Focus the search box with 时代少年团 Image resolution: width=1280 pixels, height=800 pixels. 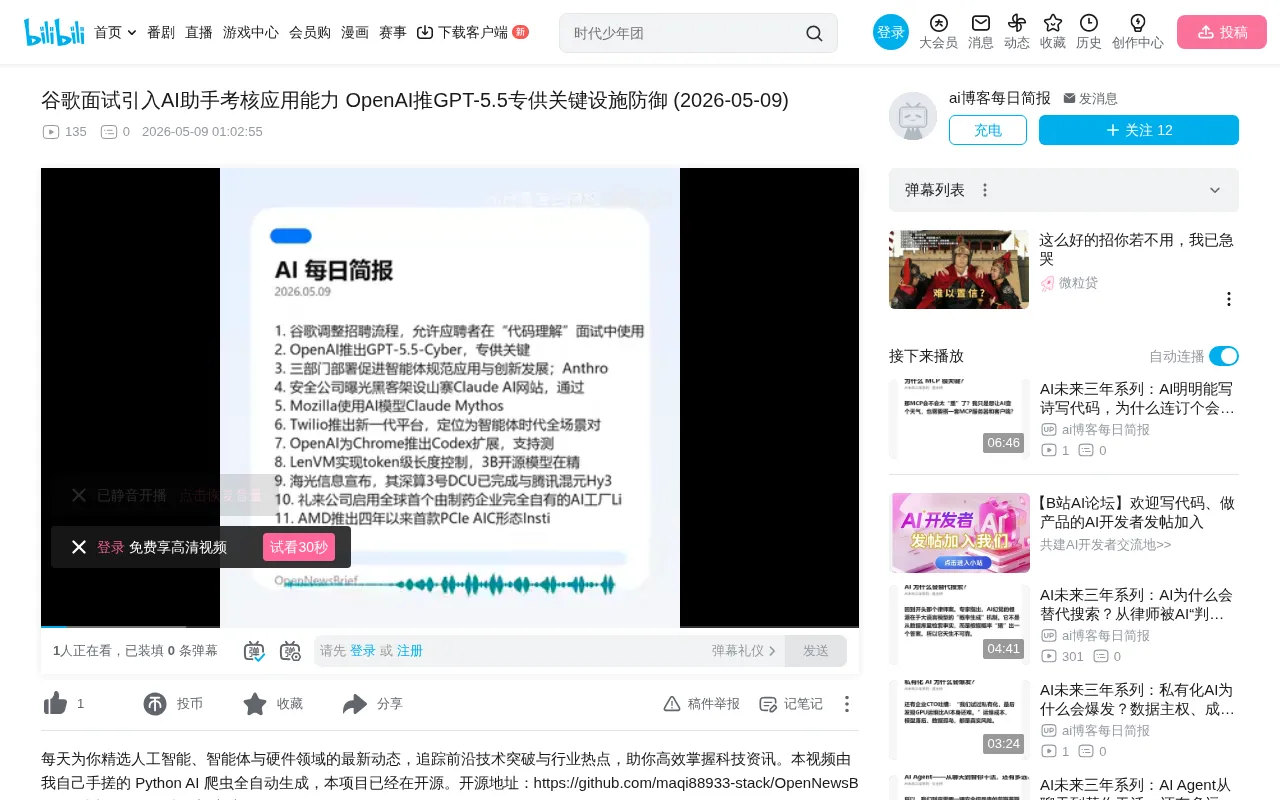685,33
